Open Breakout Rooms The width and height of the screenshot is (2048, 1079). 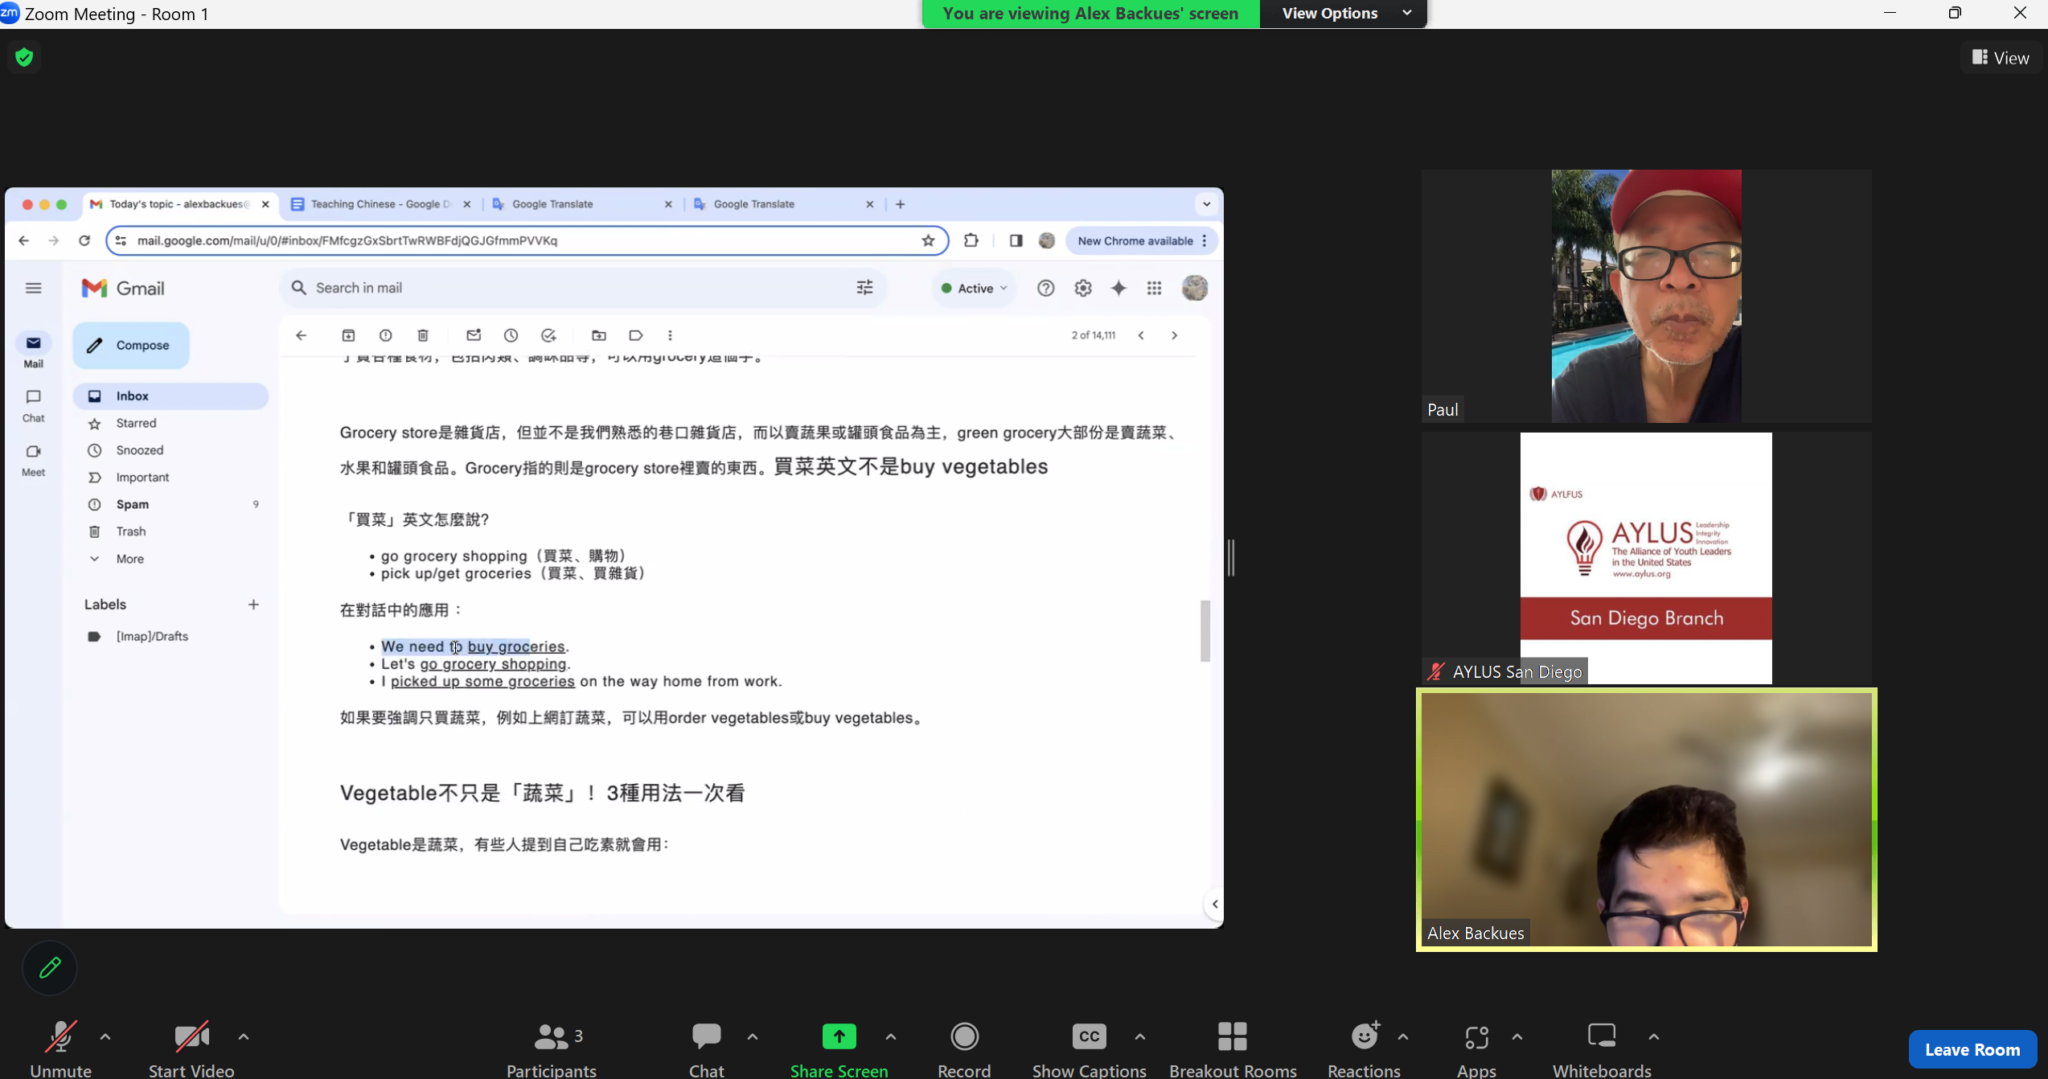[1233, 1048]
